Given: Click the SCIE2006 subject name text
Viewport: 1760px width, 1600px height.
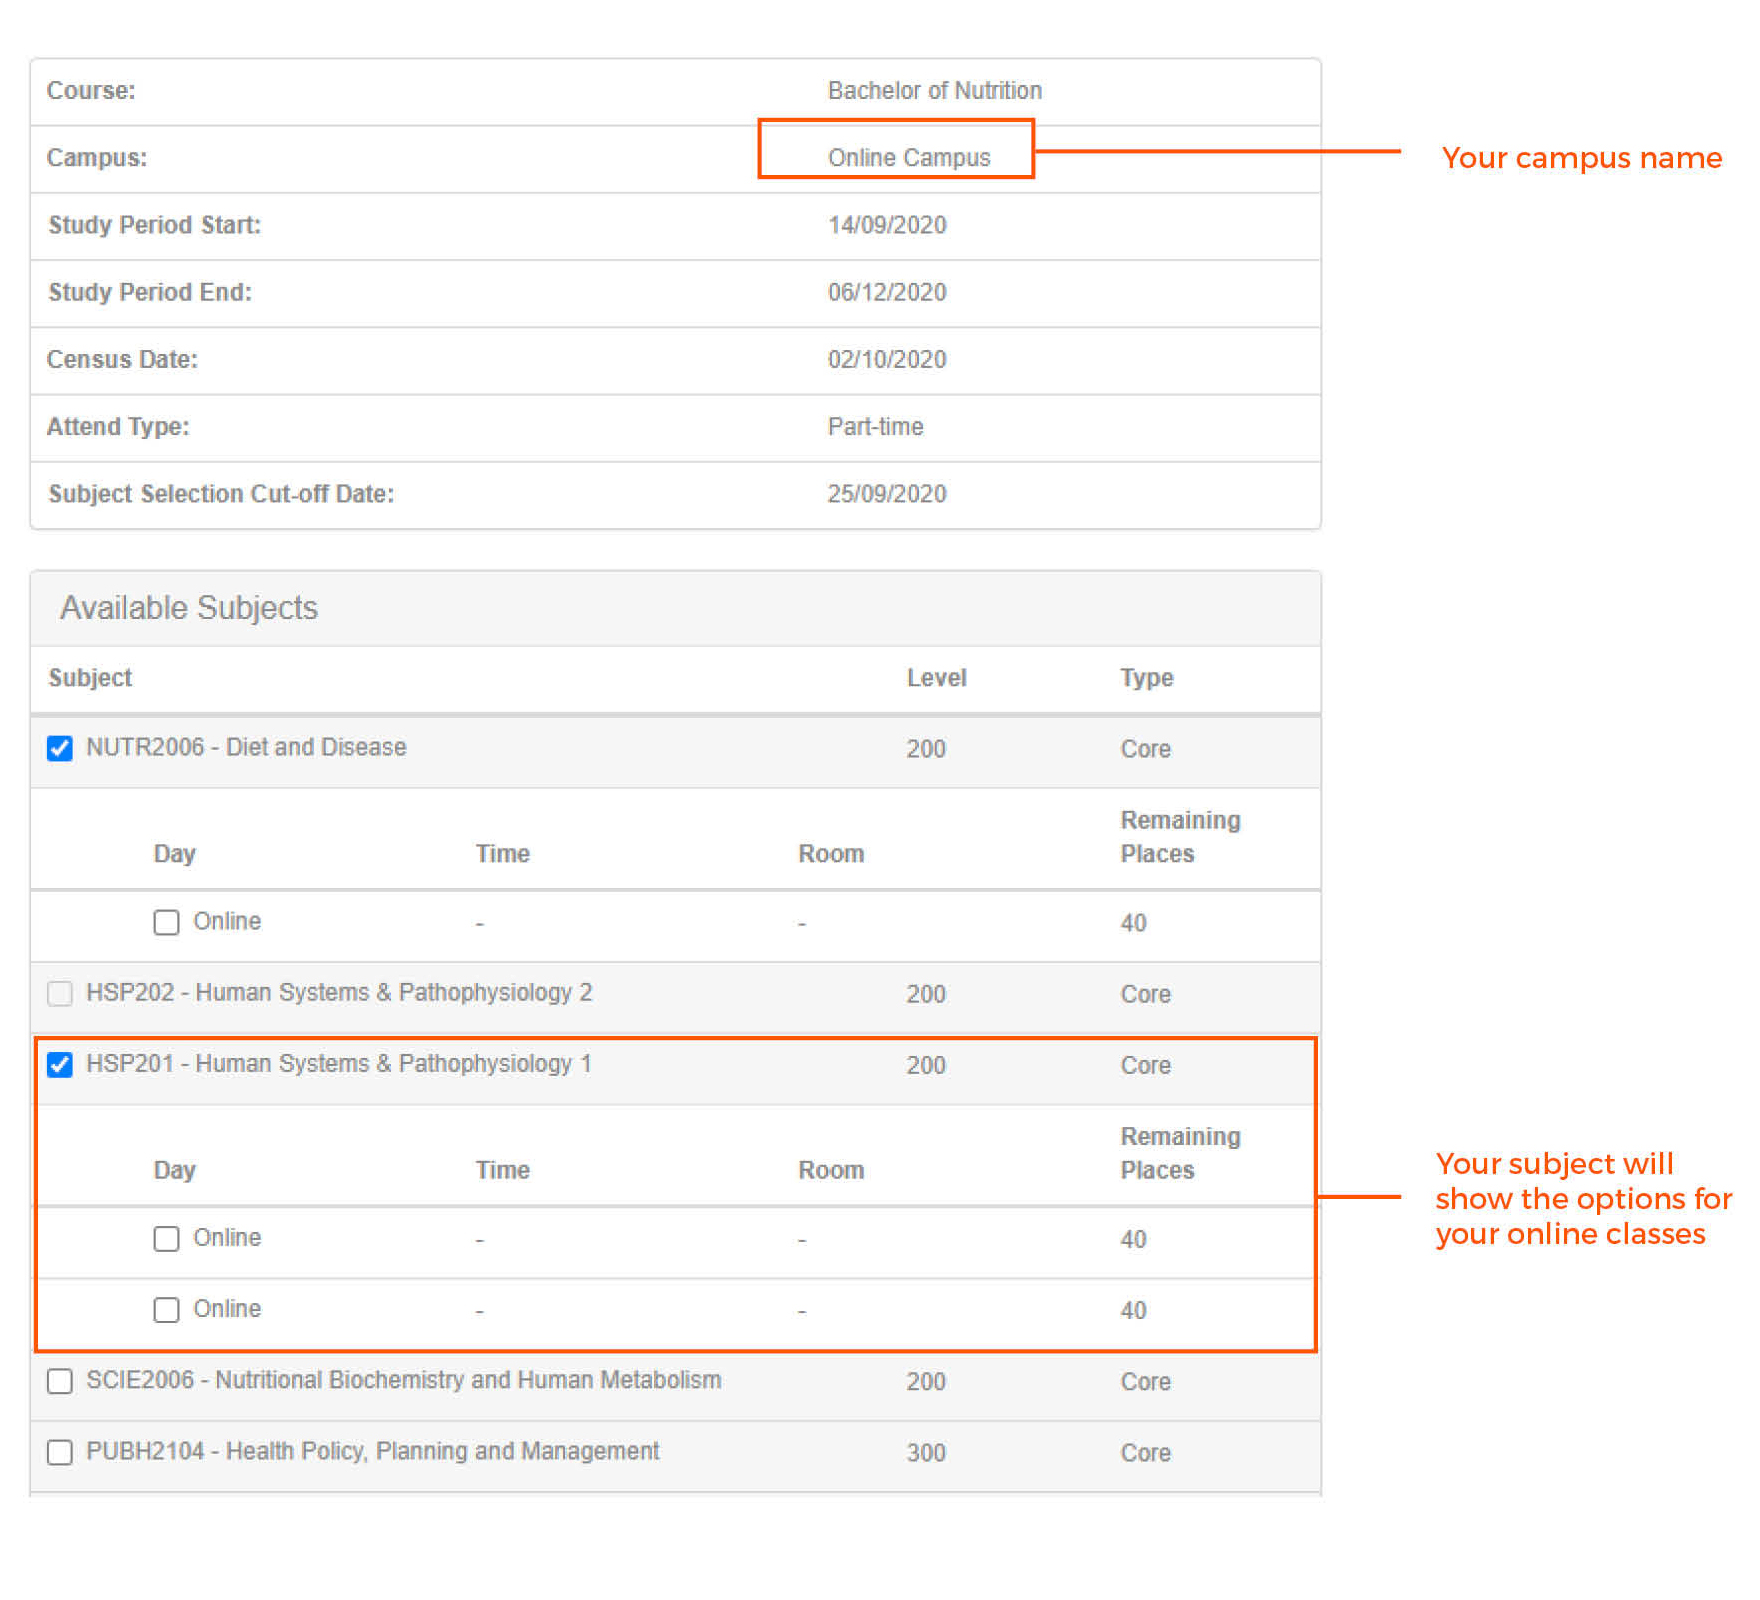Looking at the screenshot, I should click(403, 1380).
